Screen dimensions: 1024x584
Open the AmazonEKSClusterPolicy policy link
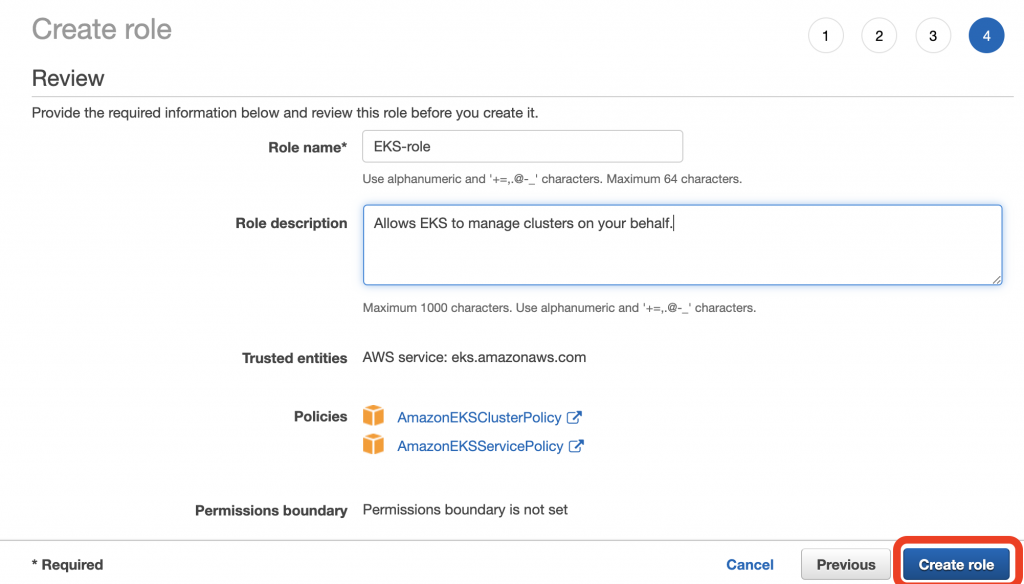click(479, 417)
